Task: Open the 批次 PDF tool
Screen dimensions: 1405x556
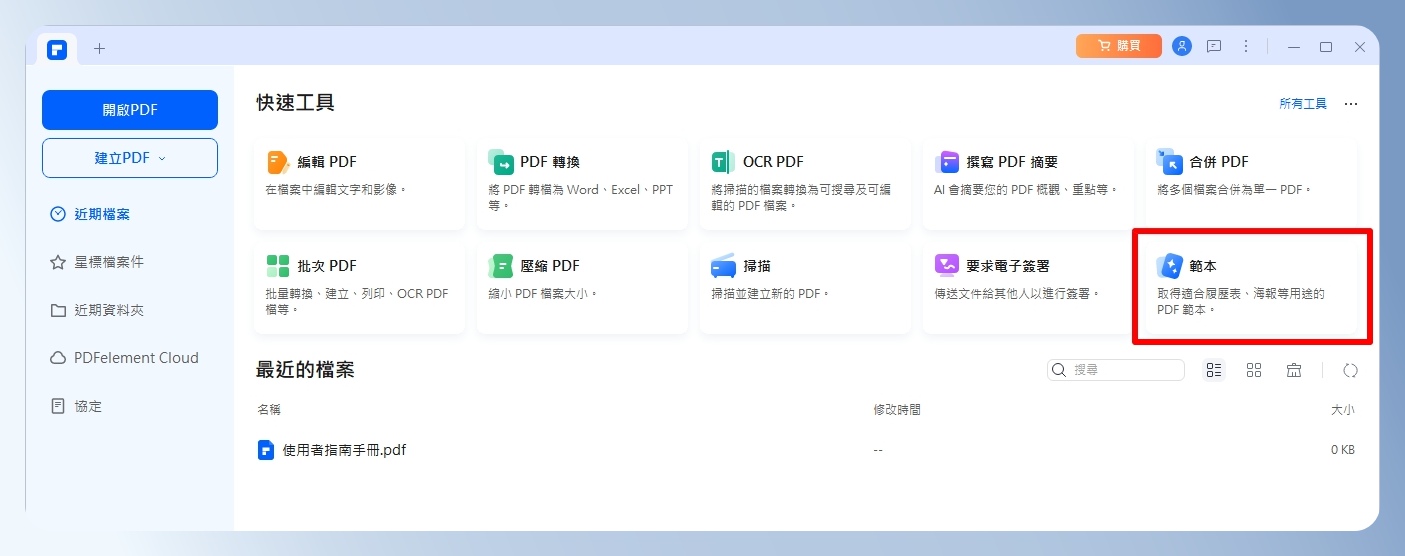Action: point(359,287)
